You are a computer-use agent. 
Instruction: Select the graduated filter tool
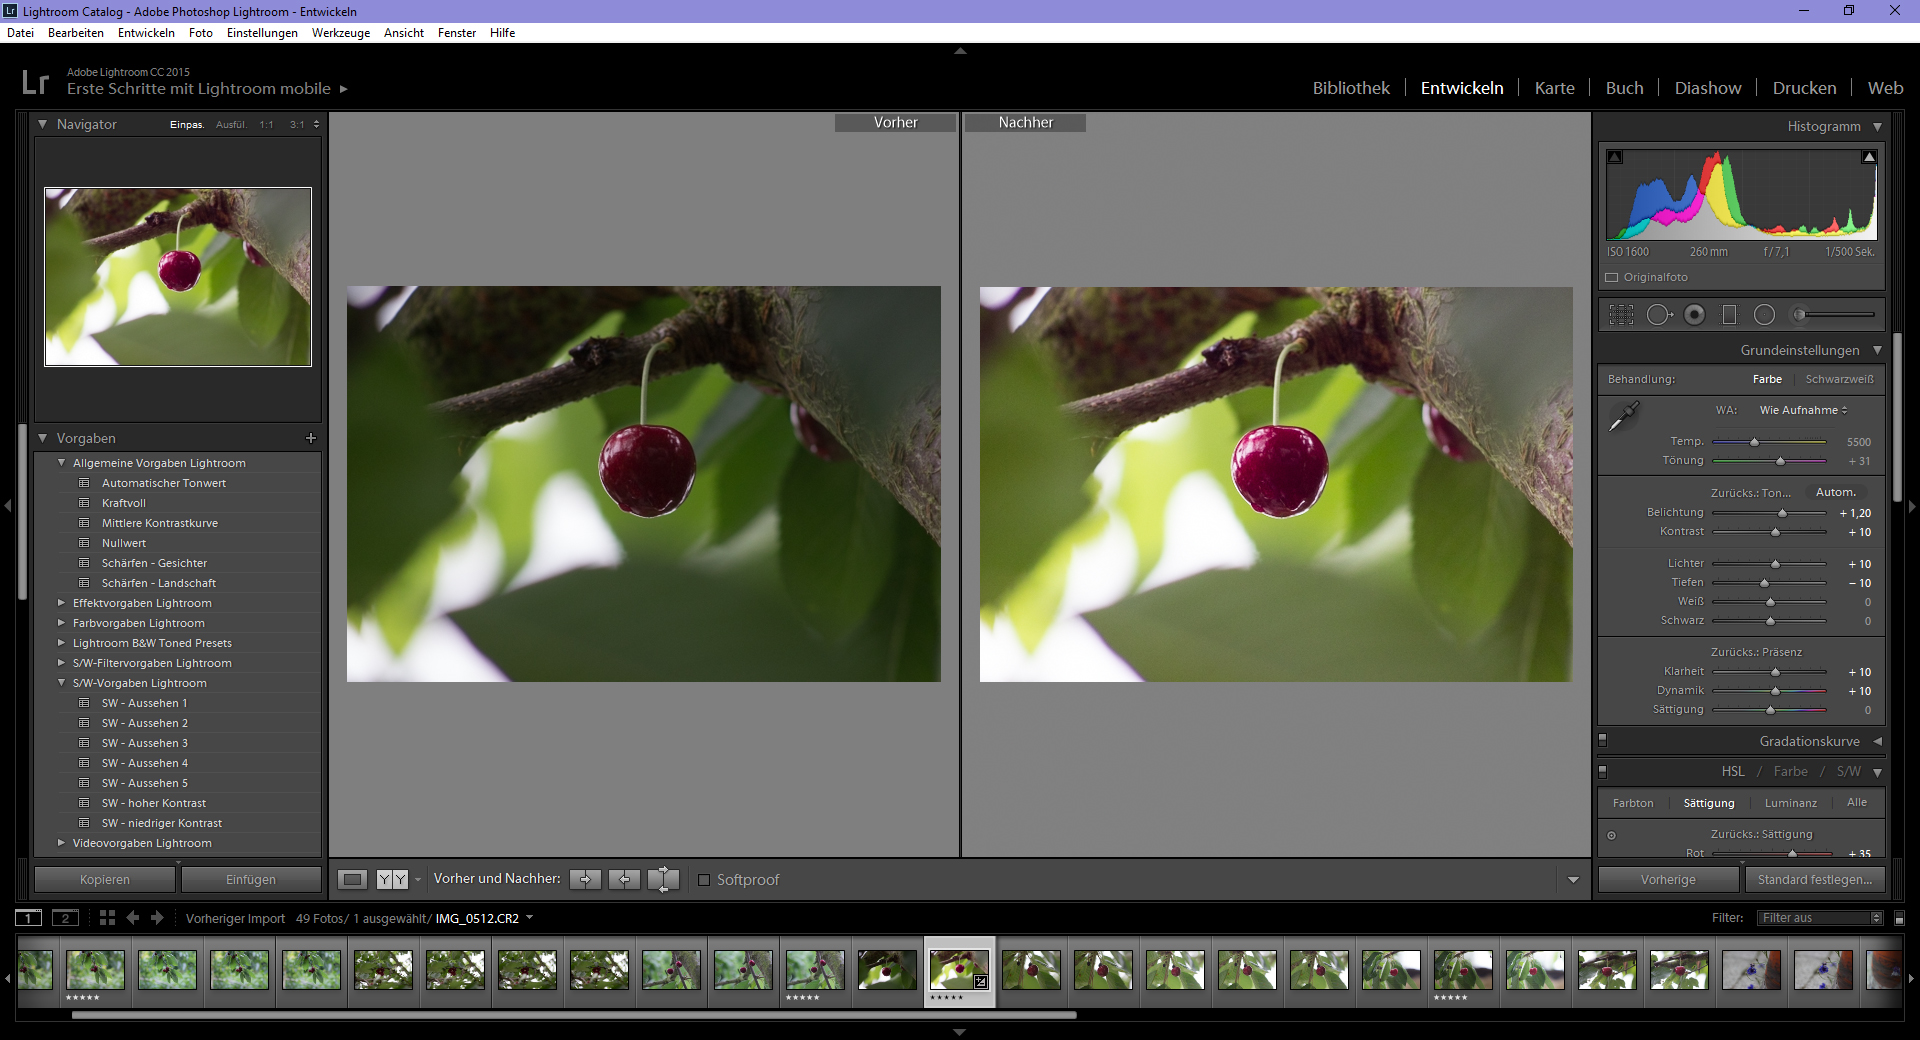tap(1729, 315)
